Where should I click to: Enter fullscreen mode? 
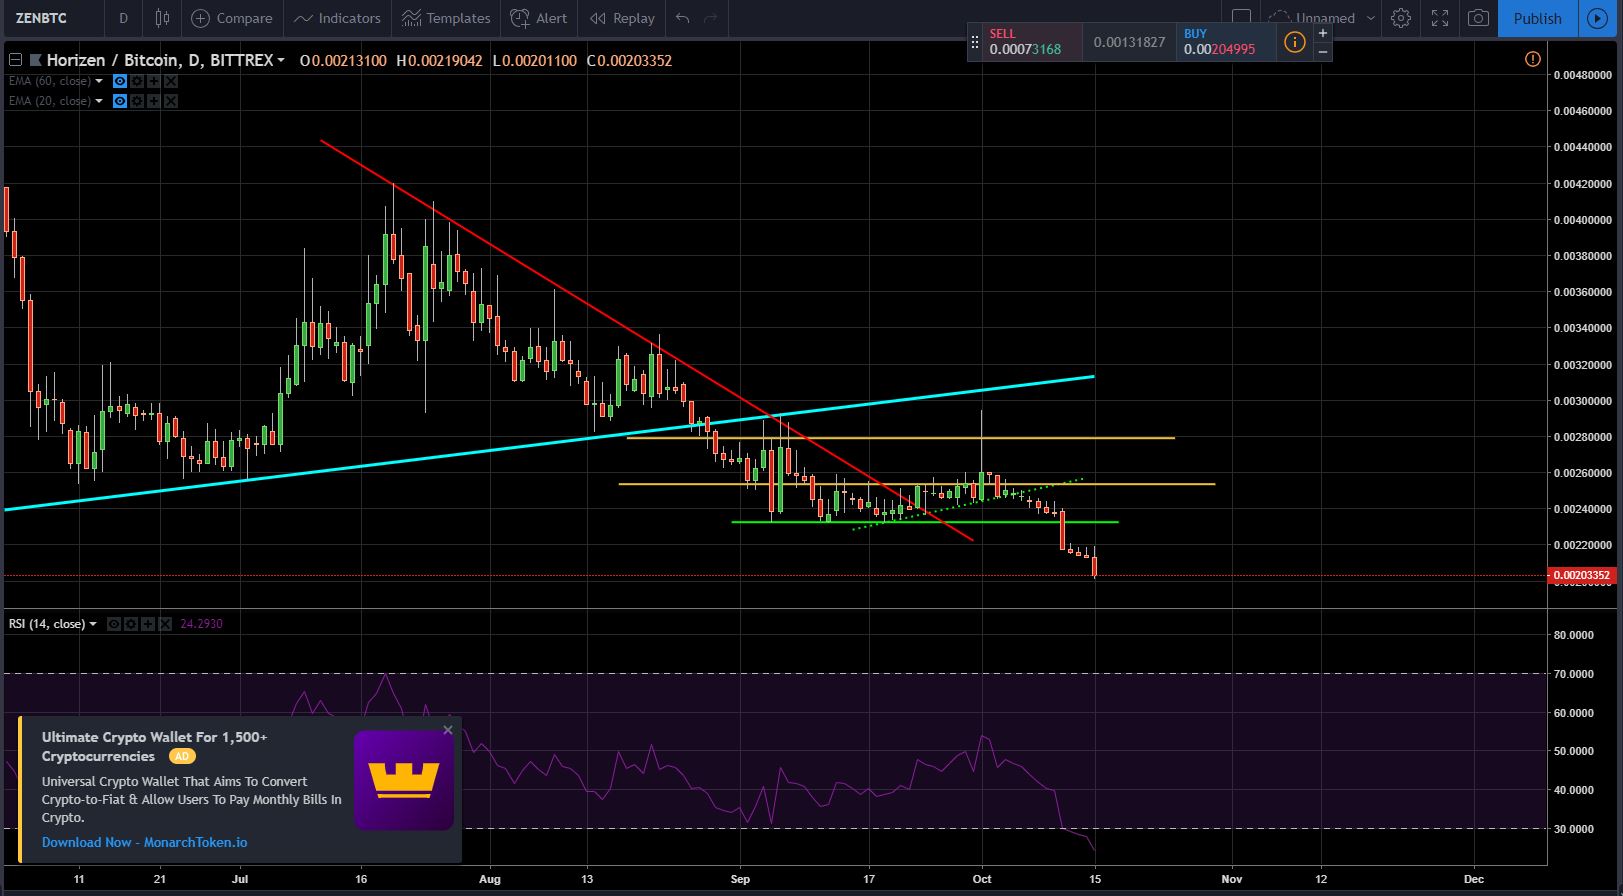1440,18
